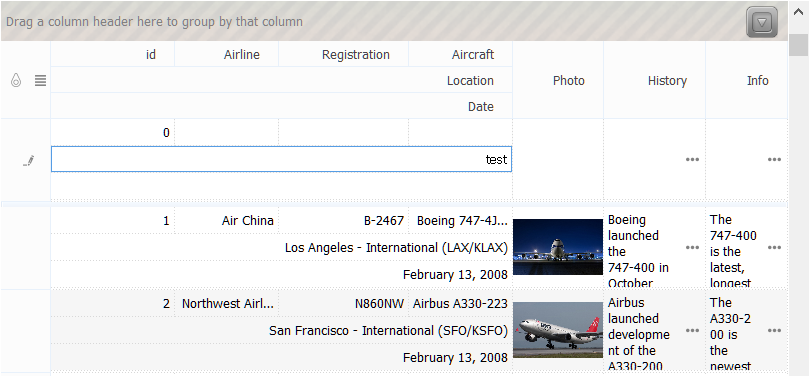Open History ellipsis for Air China row
The height and width of the screenshot is (378, 810).
692,248
